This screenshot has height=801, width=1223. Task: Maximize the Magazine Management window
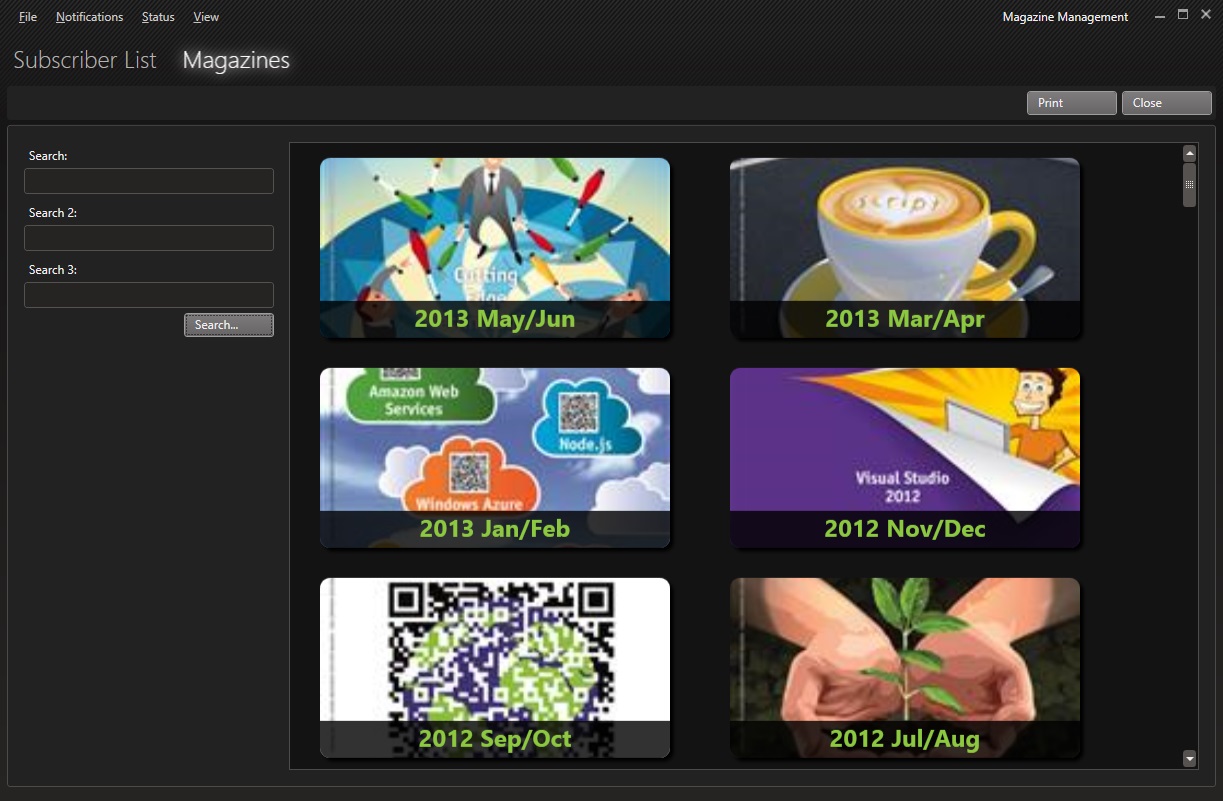[x=1183, y=15]
